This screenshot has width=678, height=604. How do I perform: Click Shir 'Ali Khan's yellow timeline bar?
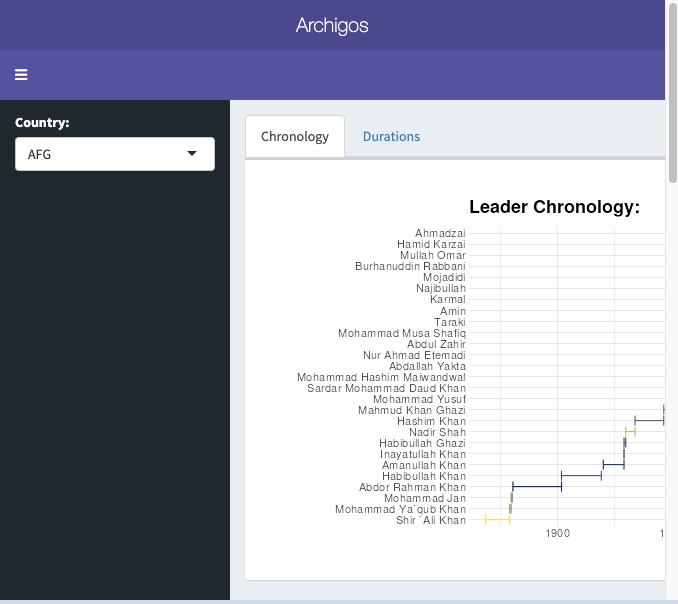(497, 520)
